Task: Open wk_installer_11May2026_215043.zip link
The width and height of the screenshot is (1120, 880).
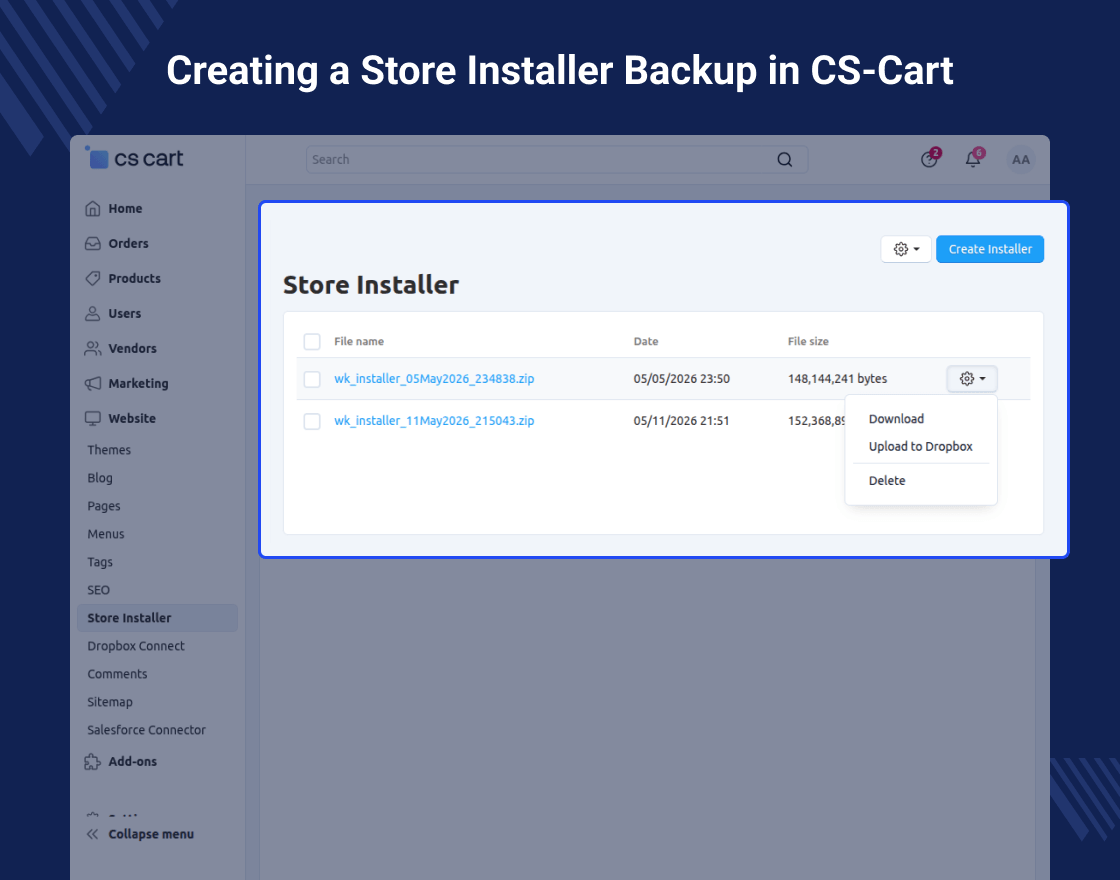Action: point(434,421)
